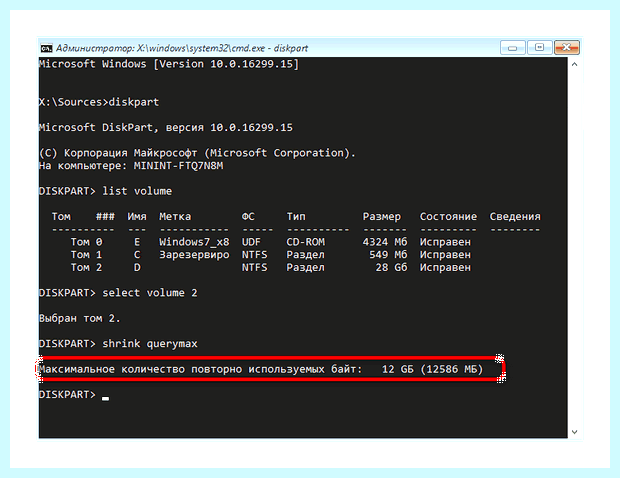
Task: Click 'Исправен' status in the Том 0 row
Action: (445, 242)
